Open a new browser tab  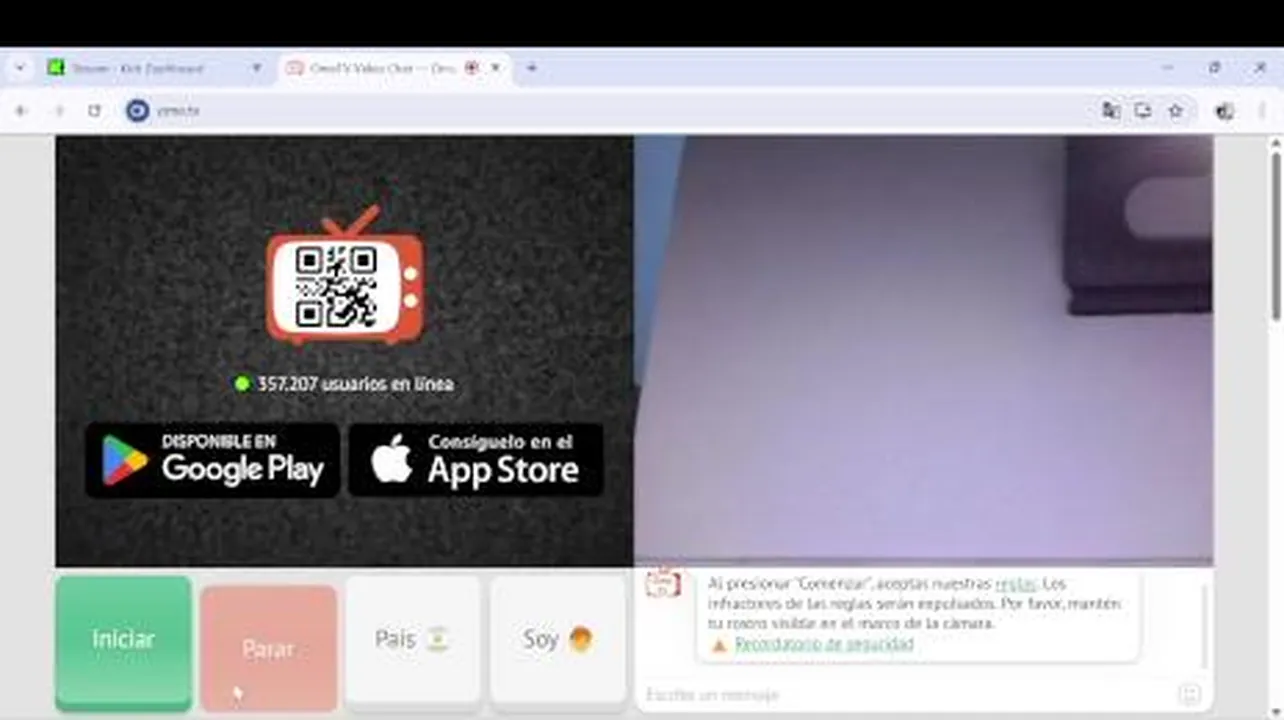(x=532, y=68)
